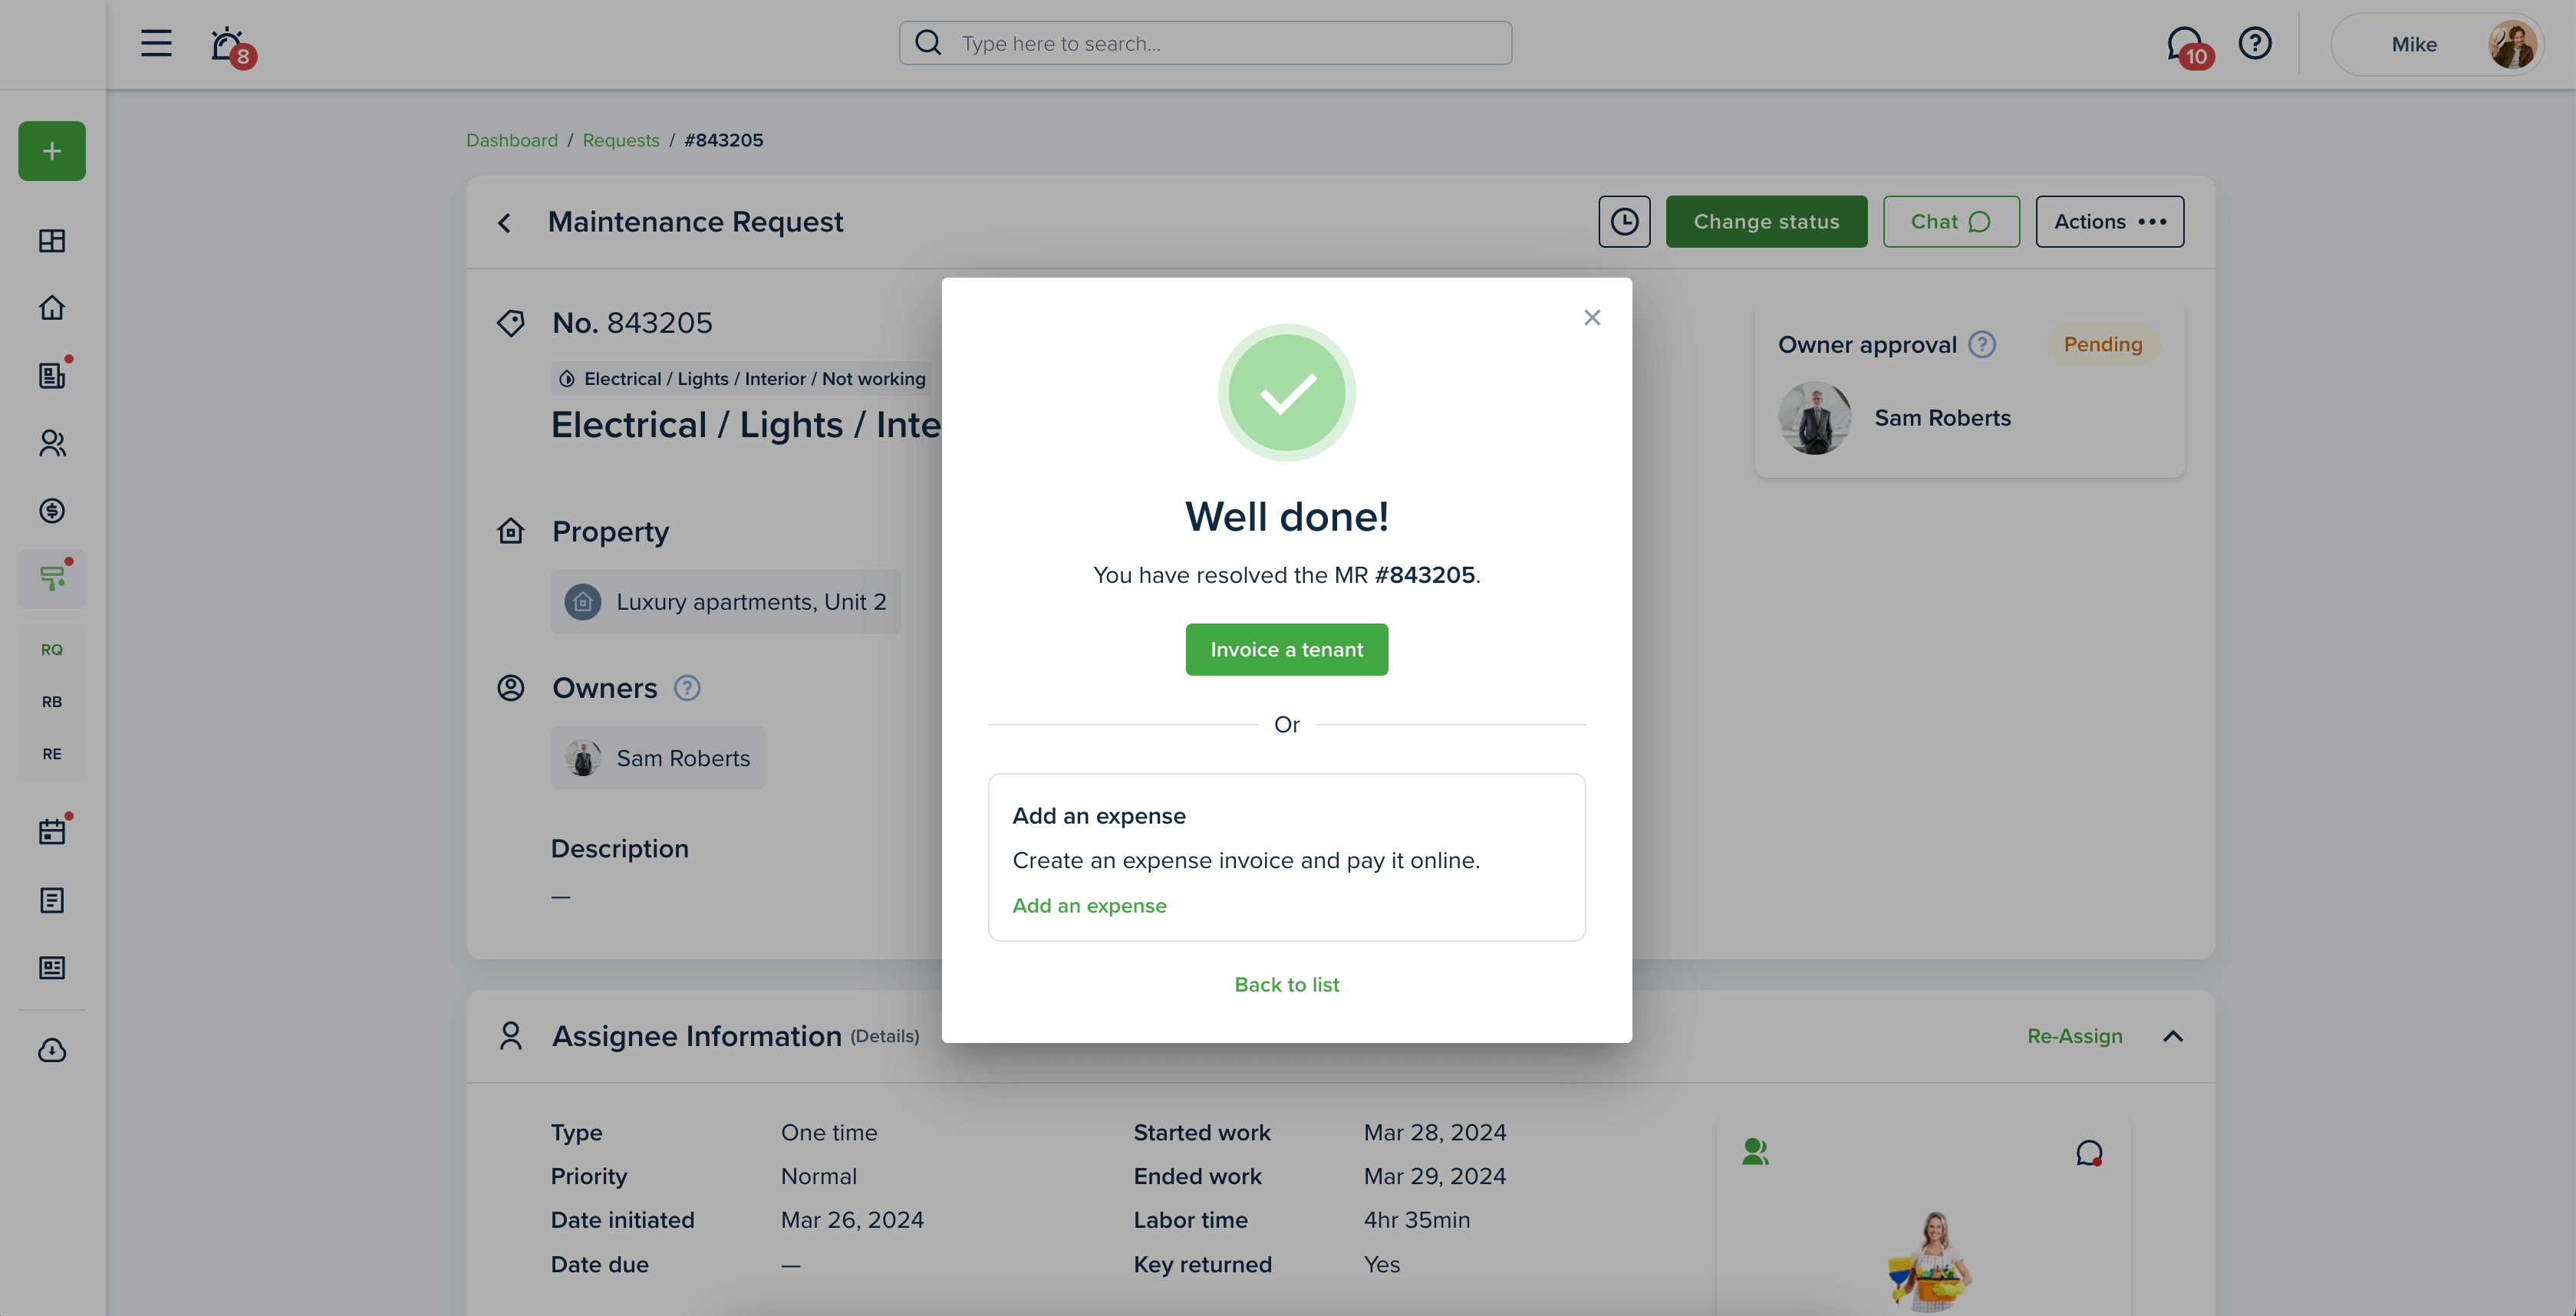2576x1316 pixels.
Task: Open the calendar sidebar icon
Action: click(x=52, y=831)
